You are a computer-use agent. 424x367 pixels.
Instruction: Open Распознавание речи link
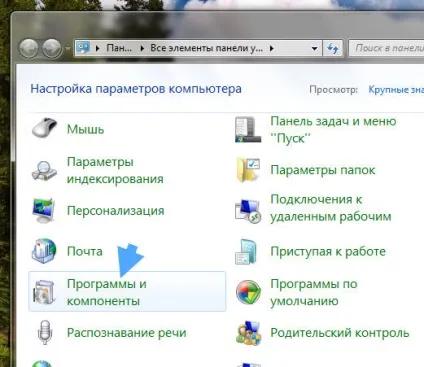tap(126, 333)
